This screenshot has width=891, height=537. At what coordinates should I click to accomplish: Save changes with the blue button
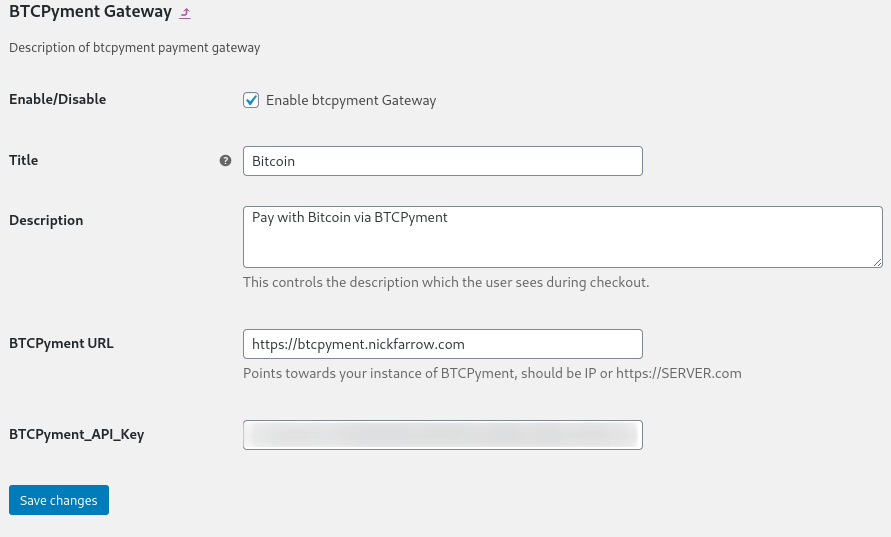coord(59,500)
